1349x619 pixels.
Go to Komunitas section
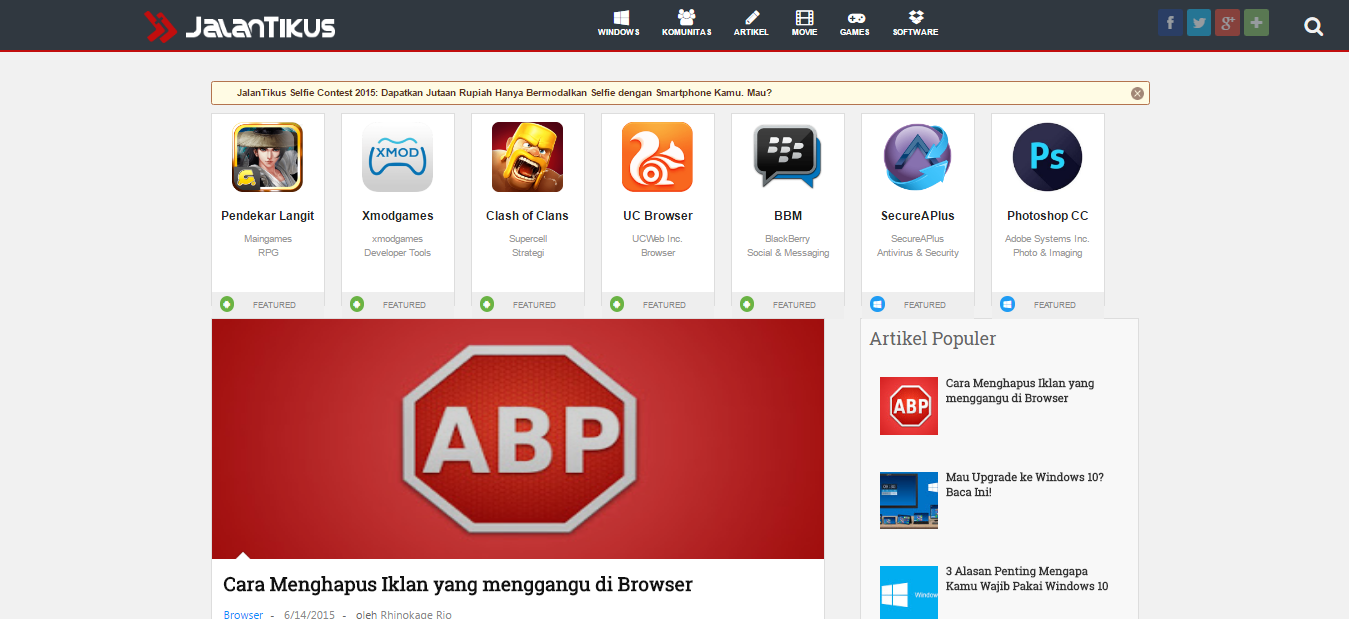pos(686,24)
